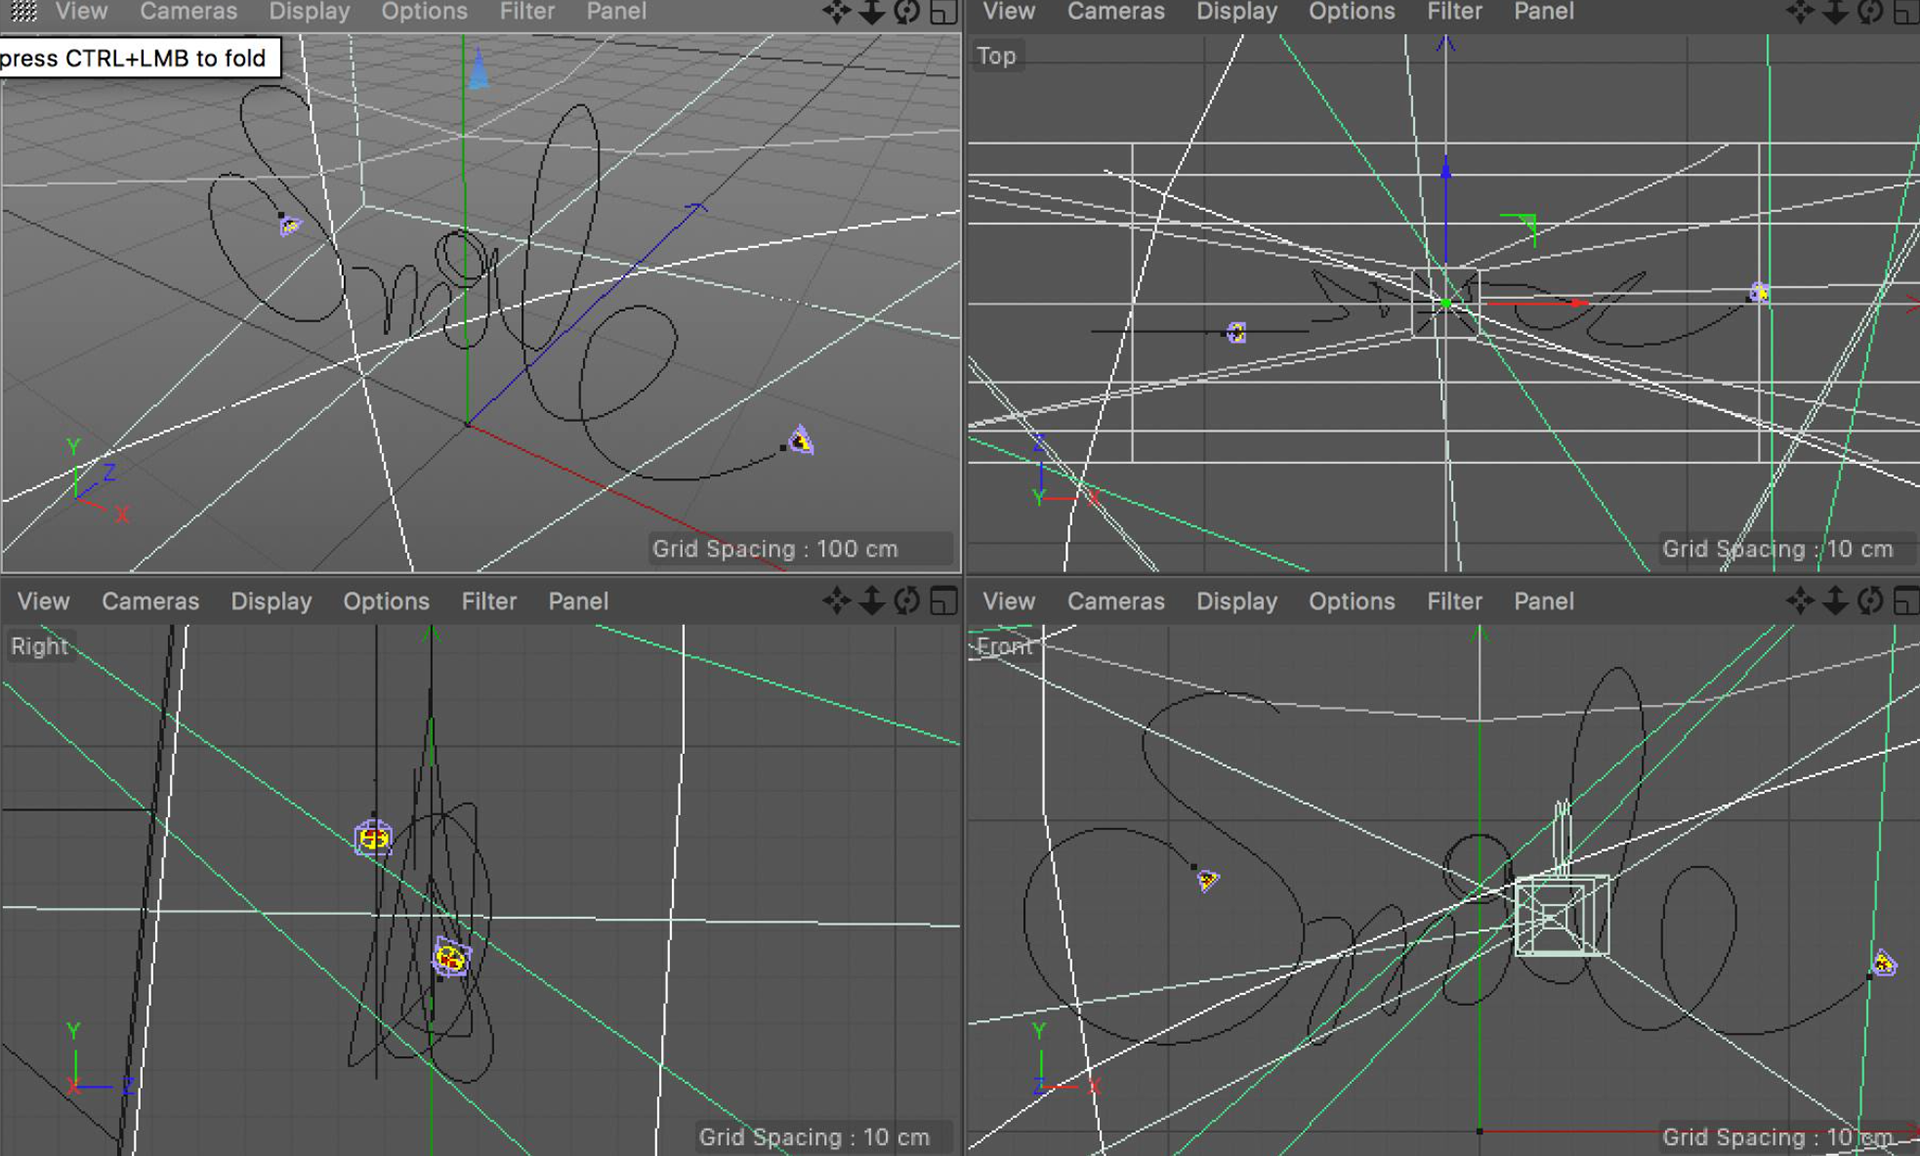
Task: Open the Panel menu in Top viewport
Action: click(x=1543, y=12)
